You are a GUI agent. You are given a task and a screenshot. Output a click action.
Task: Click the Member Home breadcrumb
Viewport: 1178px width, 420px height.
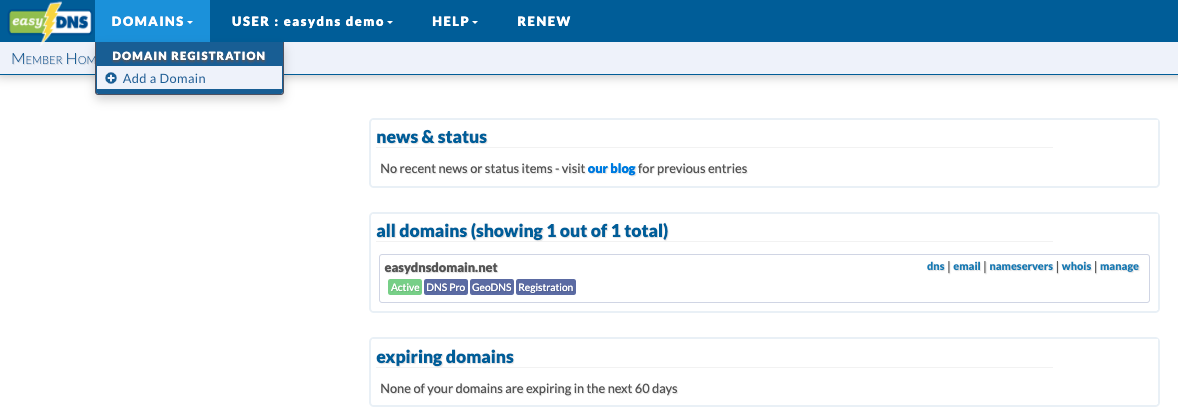(x=53, y=59)
